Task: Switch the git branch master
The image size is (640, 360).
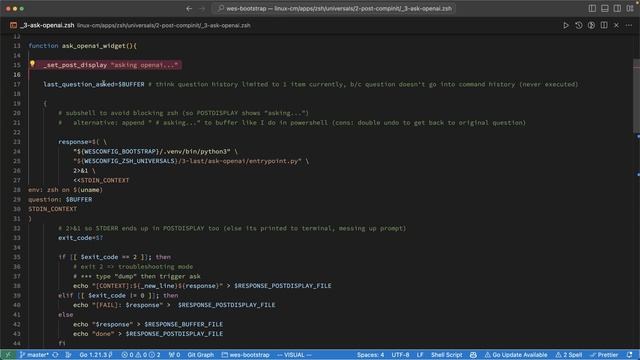Action: pyautogui.click(x=34, y=355)
